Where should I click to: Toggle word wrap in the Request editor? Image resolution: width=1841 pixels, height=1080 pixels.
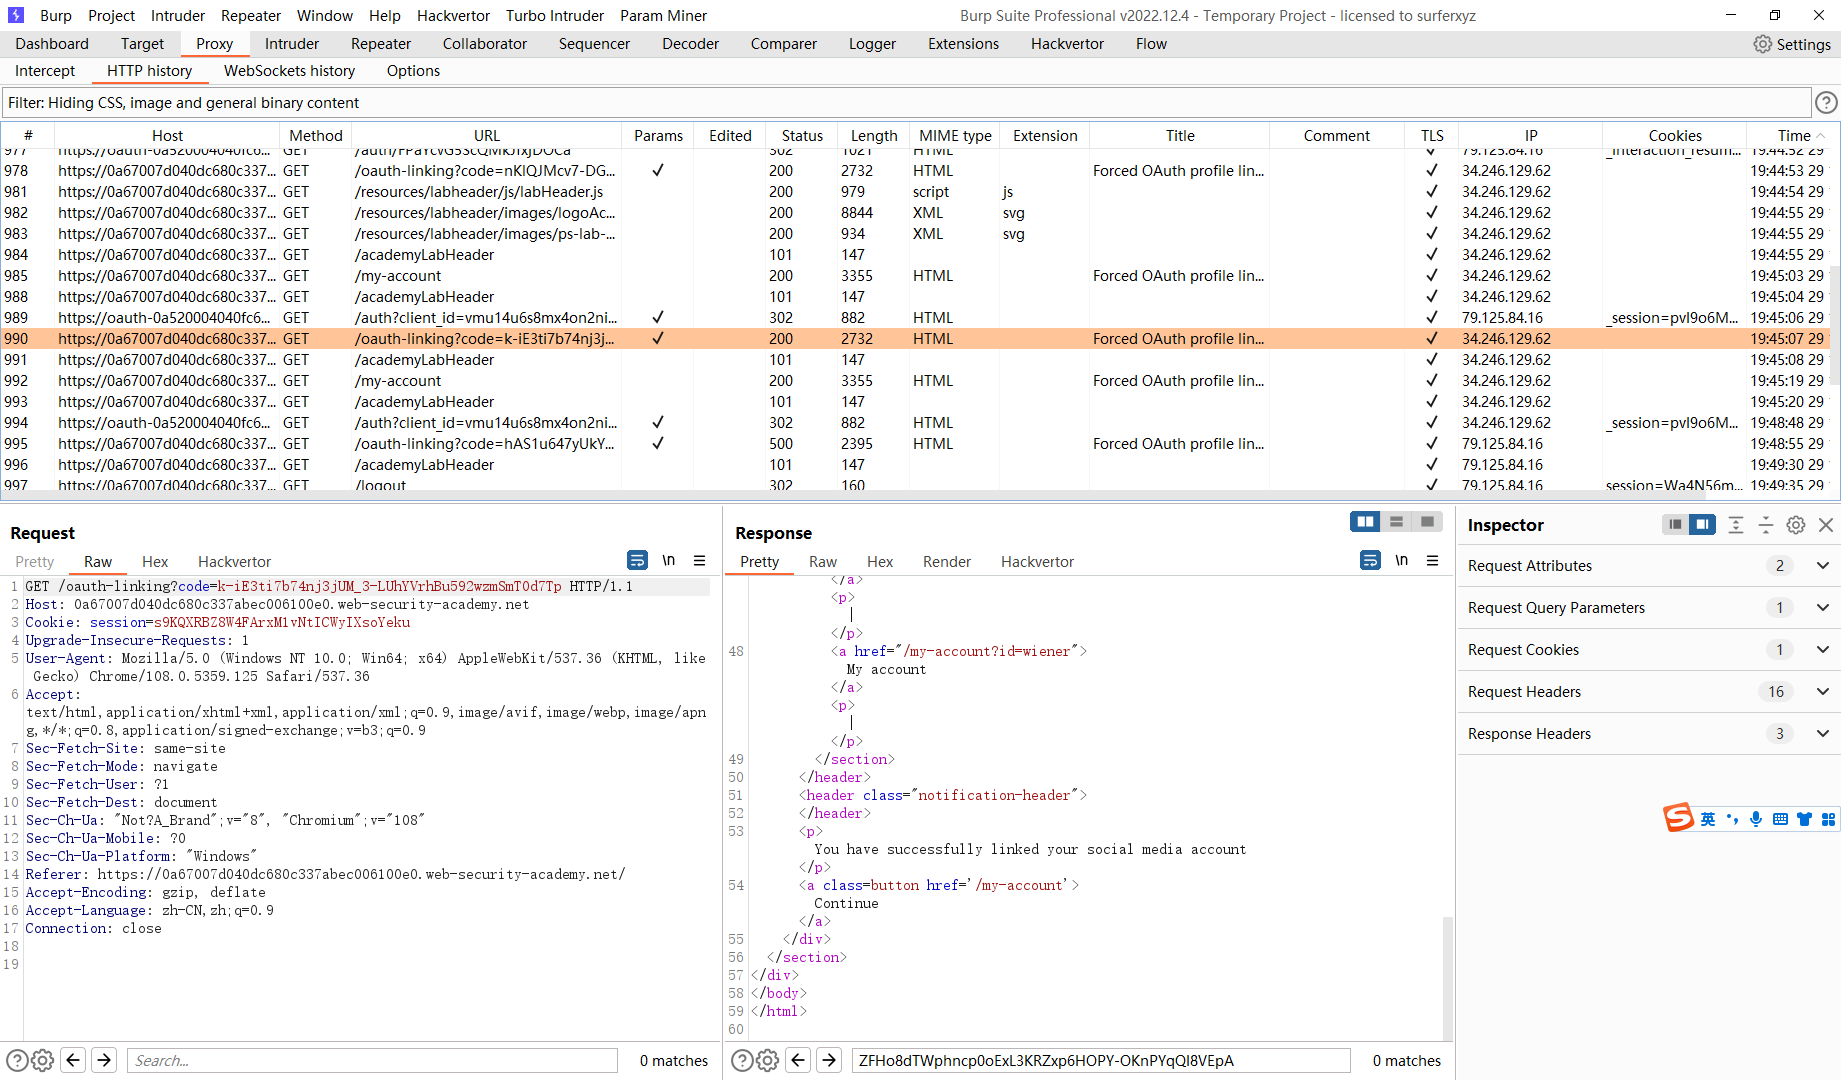coord(638,560)
